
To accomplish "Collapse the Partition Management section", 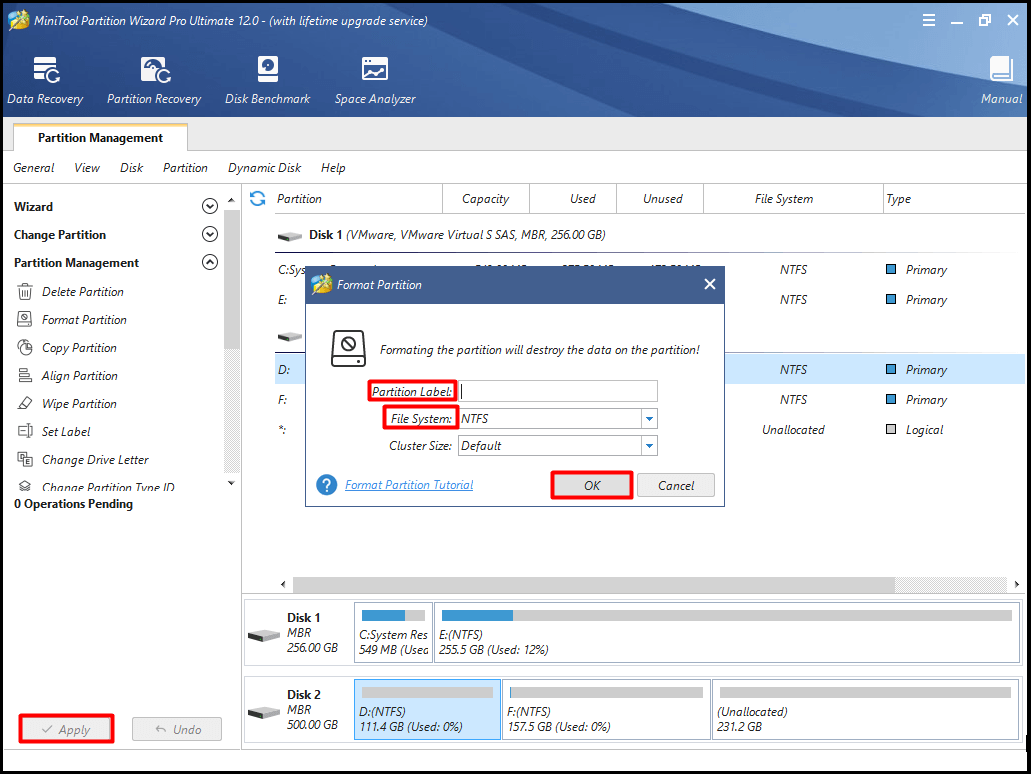I will pos(210,262).
